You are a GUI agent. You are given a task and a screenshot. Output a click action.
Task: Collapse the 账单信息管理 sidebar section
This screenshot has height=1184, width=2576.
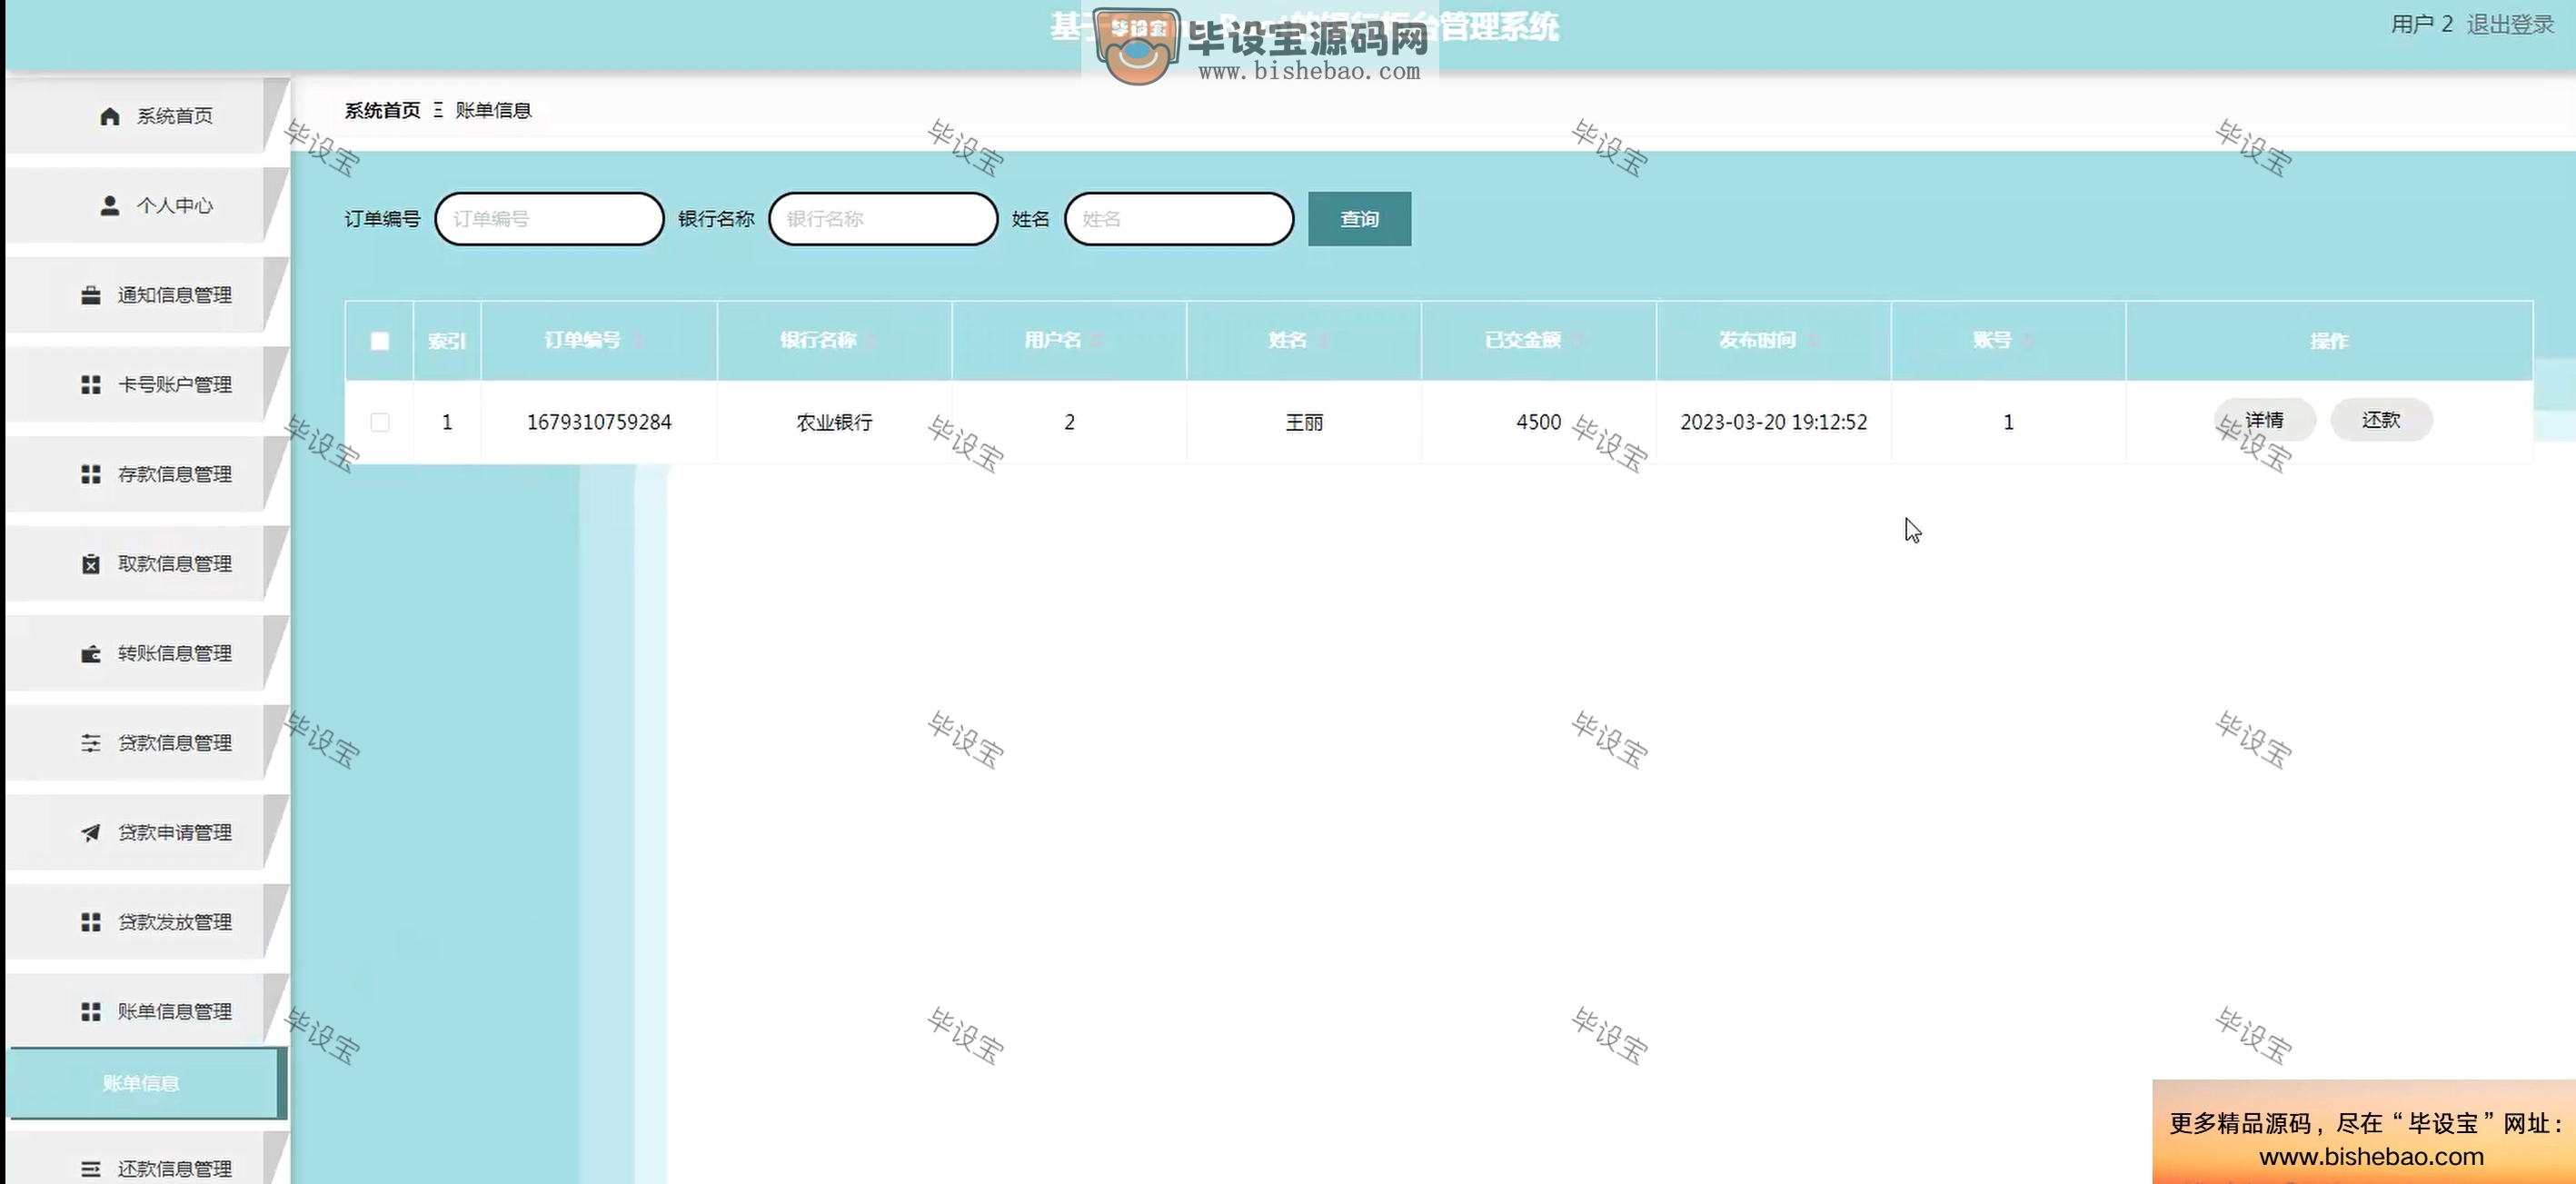(x=147, y=1011)
